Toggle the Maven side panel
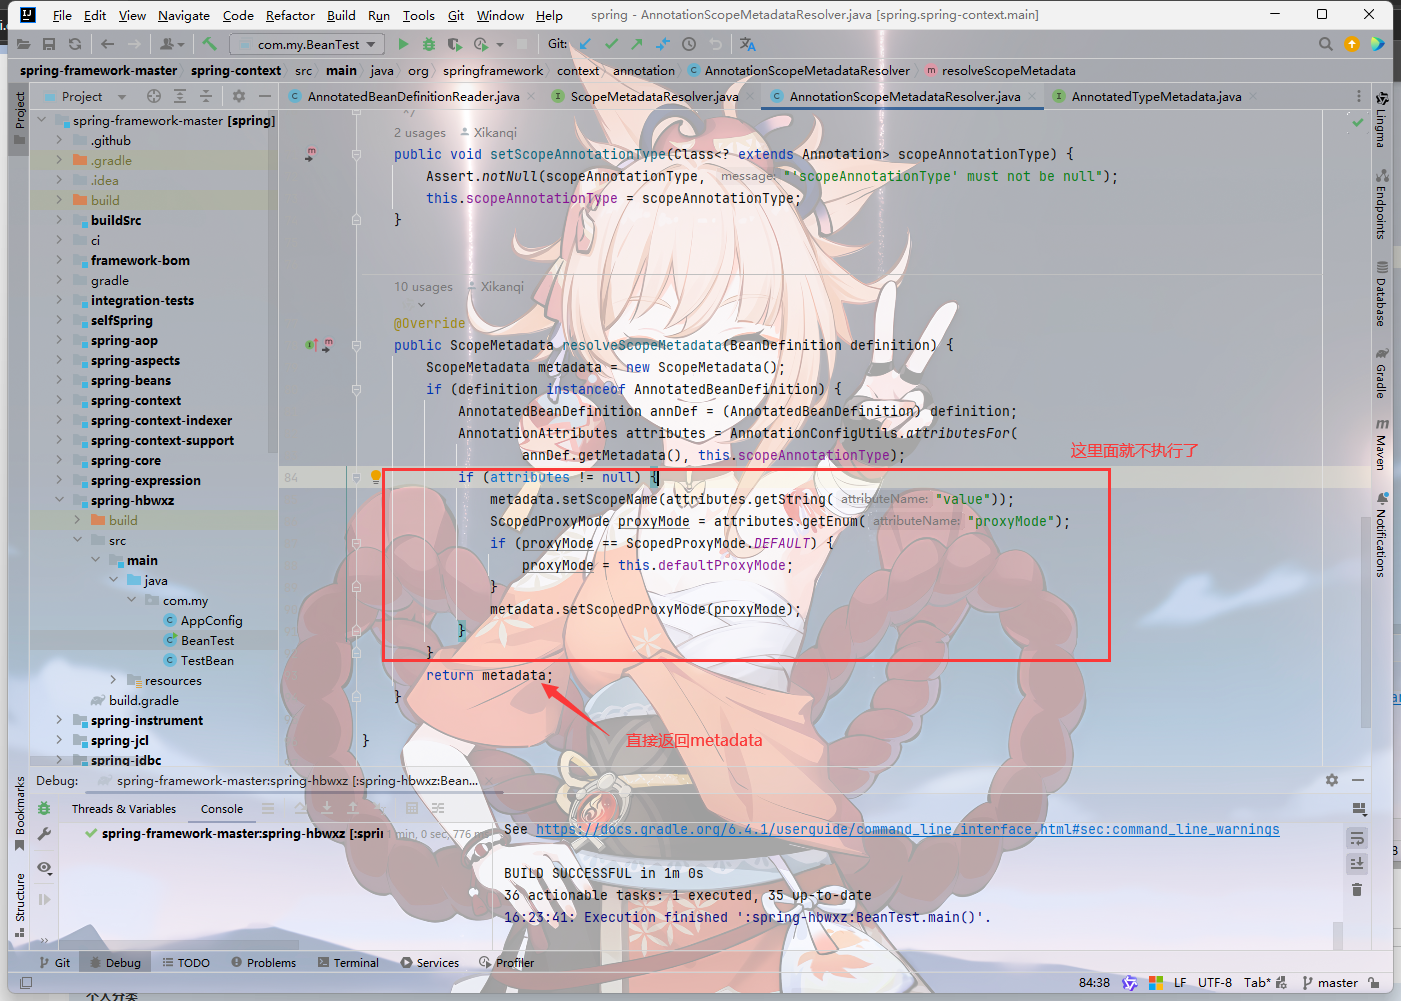 coord(1381,444)
